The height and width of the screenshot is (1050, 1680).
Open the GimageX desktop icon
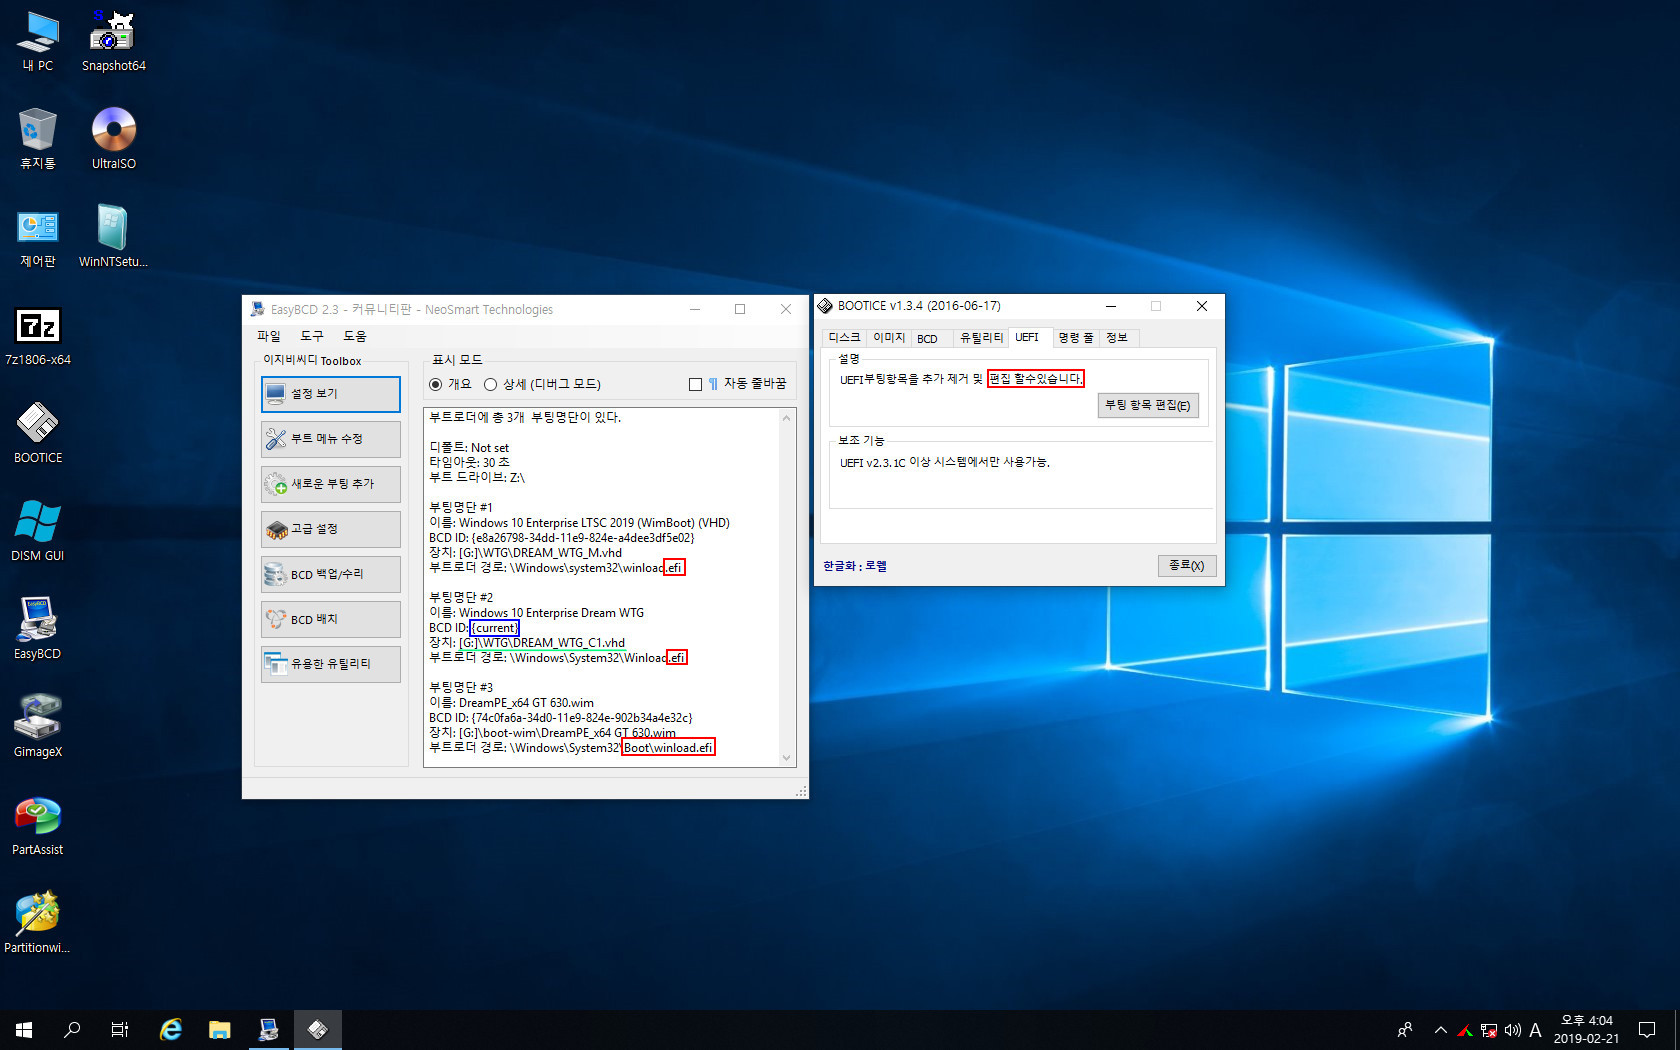point(38,727)
